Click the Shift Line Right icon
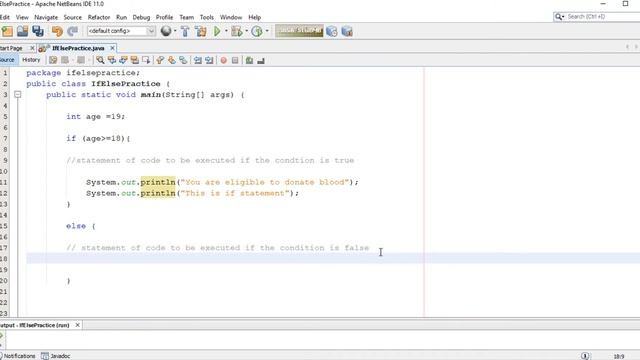The width and height of the screenshot is (640, 360). pos(209,60)
